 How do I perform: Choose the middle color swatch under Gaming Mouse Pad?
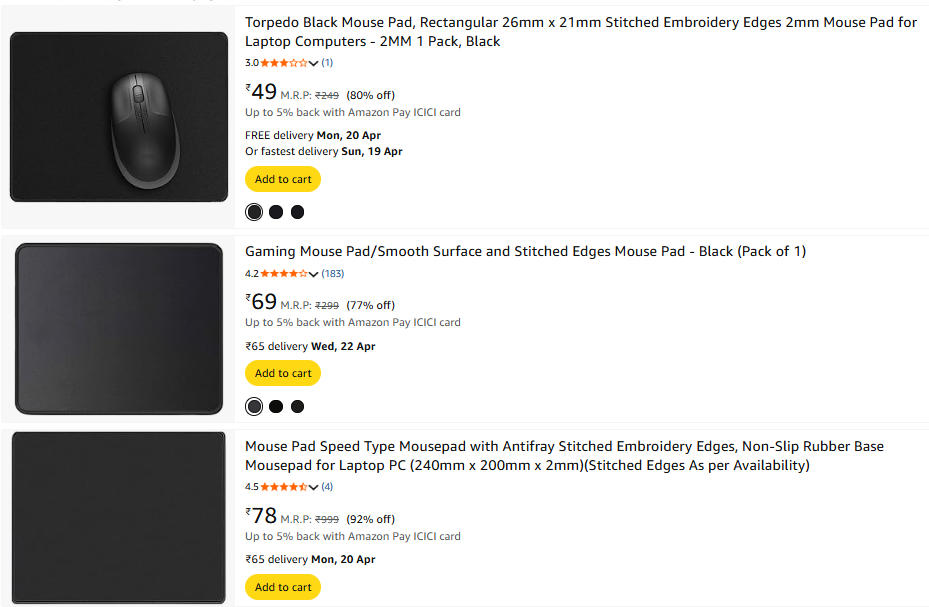coord(276,406)
